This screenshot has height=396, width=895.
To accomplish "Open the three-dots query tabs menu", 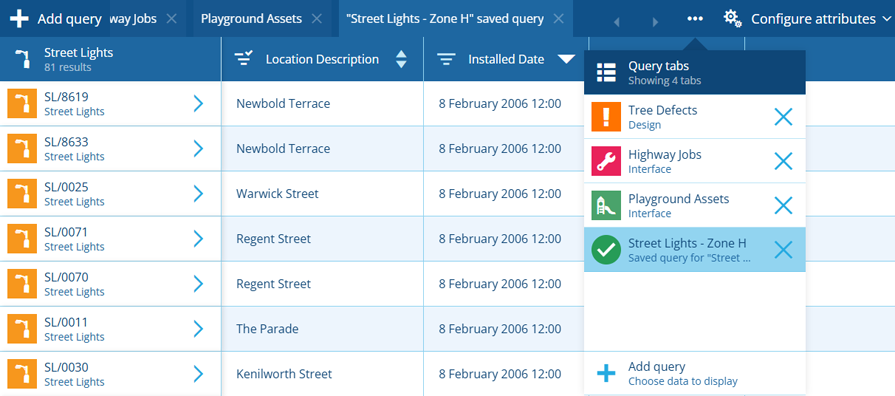I will (x=695, y=19).
